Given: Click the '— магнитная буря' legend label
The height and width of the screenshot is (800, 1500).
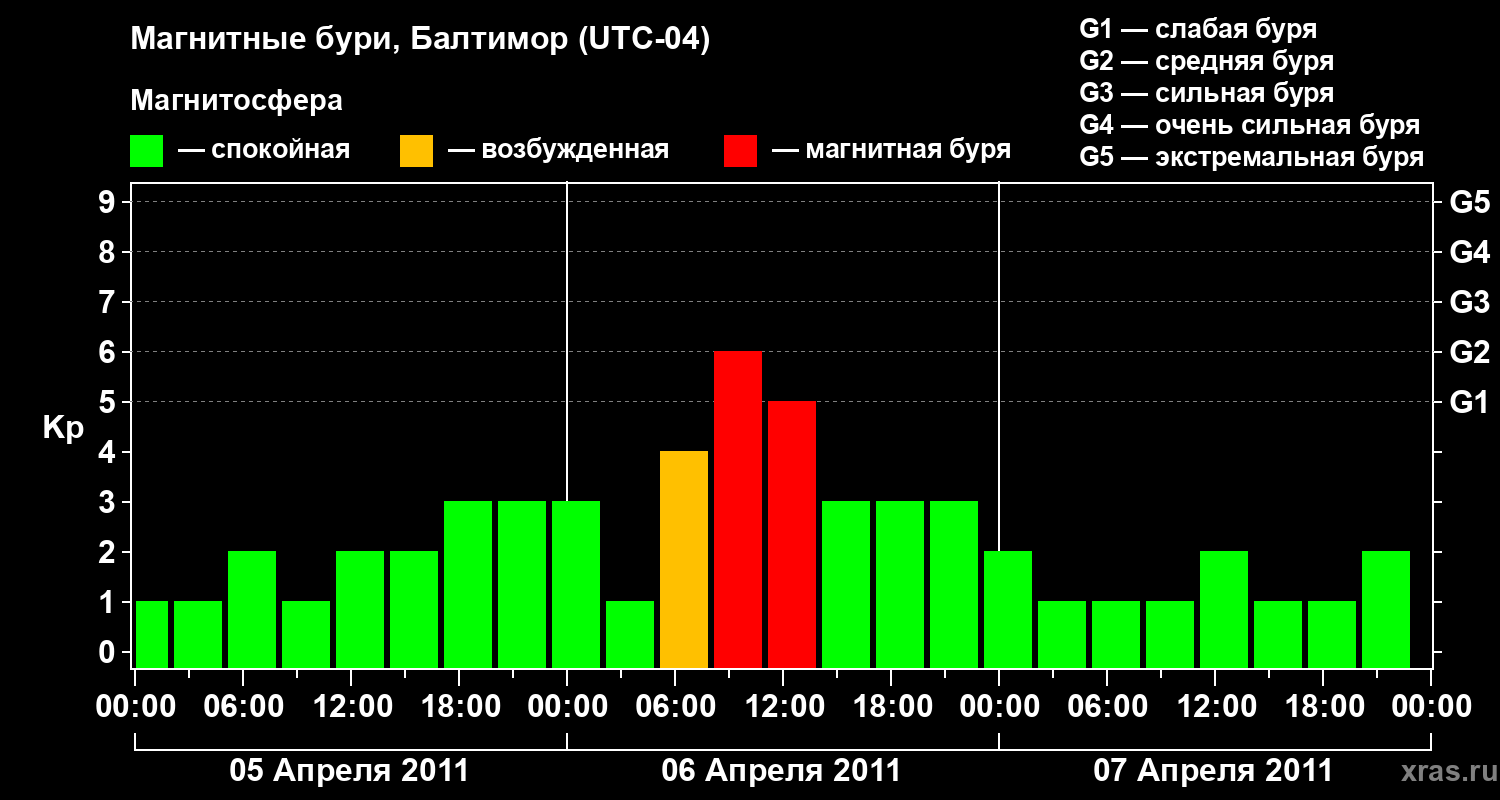Looking at the screenshot, I should 892,151.
